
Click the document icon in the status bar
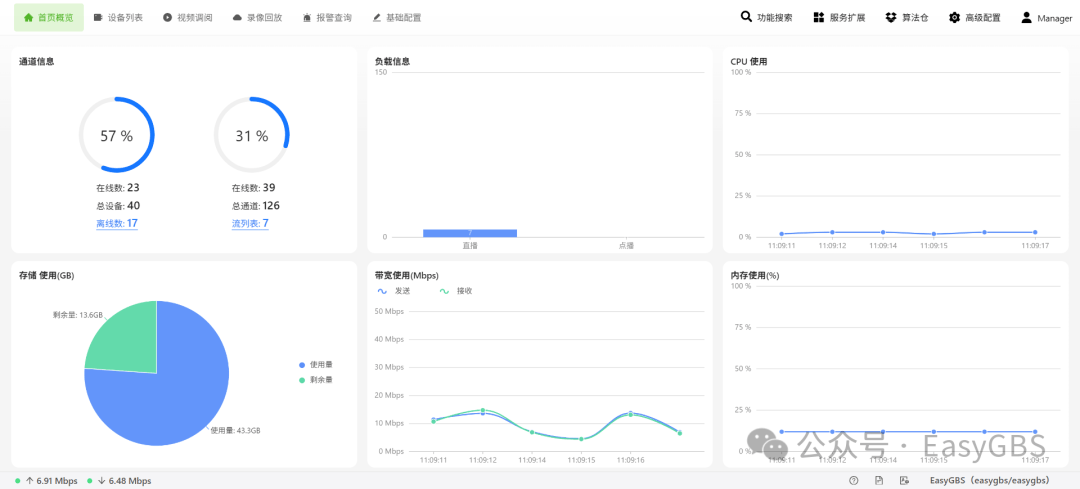tap(879, 481)
